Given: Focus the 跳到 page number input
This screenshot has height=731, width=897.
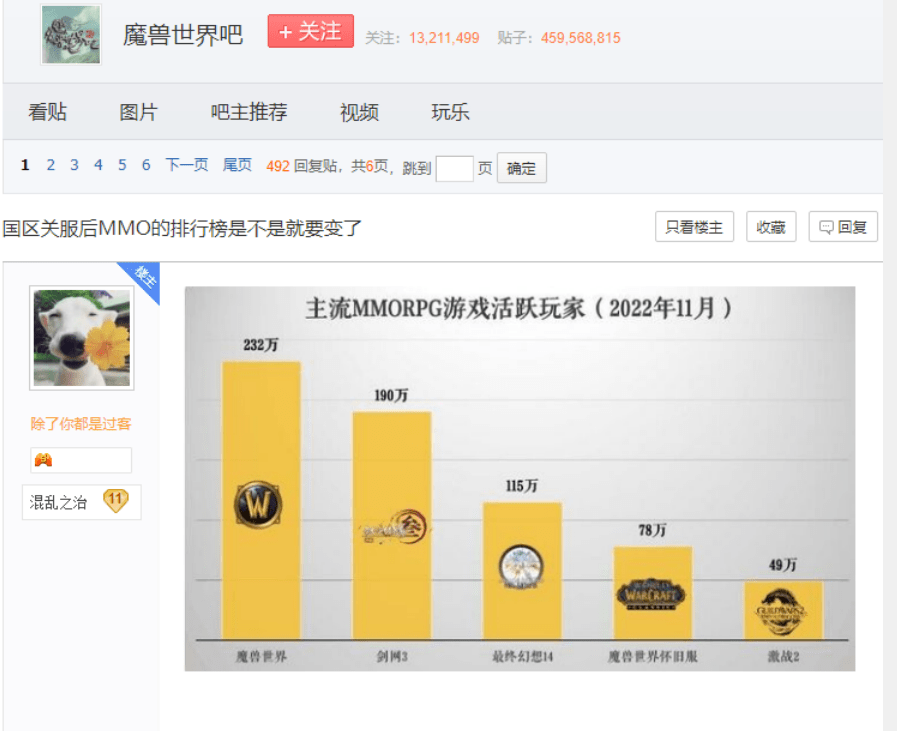Looking at the screenshot, I should click(454, 169).
